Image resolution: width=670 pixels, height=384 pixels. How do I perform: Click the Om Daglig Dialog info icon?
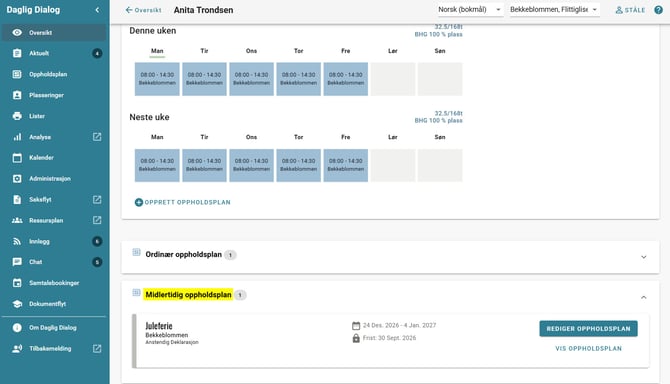point(17,328)
